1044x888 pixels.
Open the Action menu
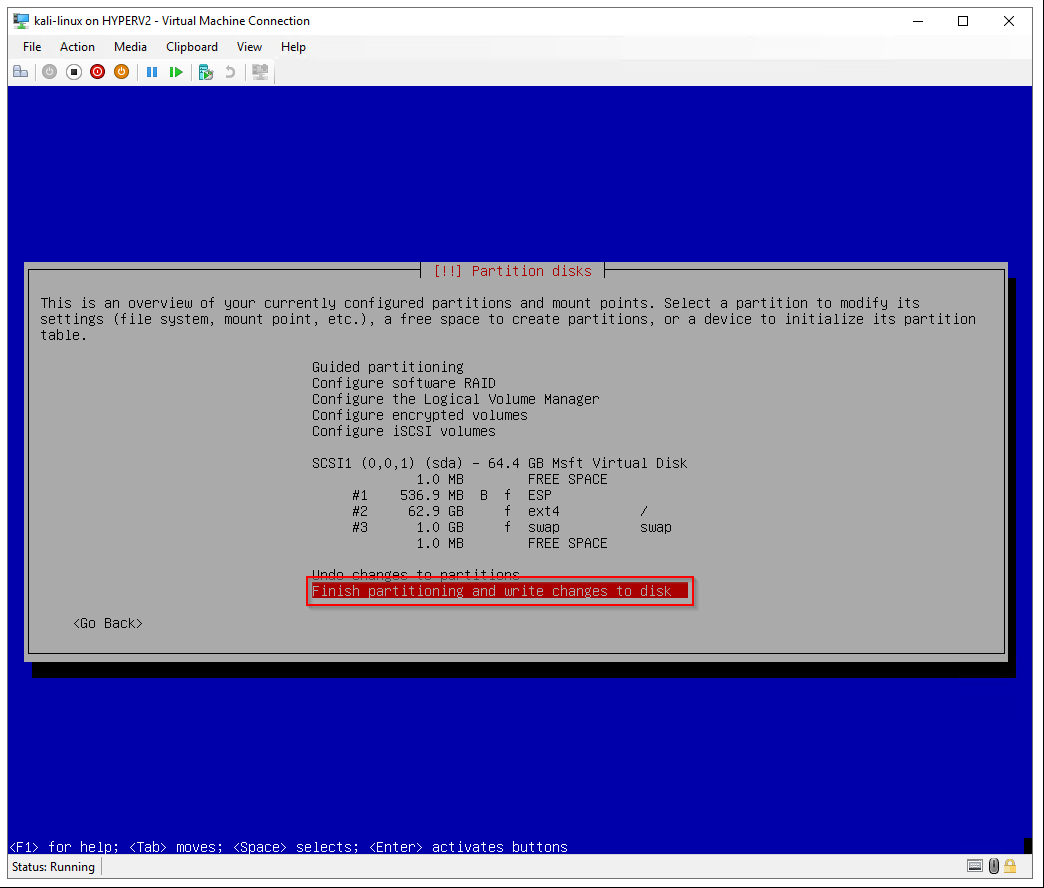(77, 47)
